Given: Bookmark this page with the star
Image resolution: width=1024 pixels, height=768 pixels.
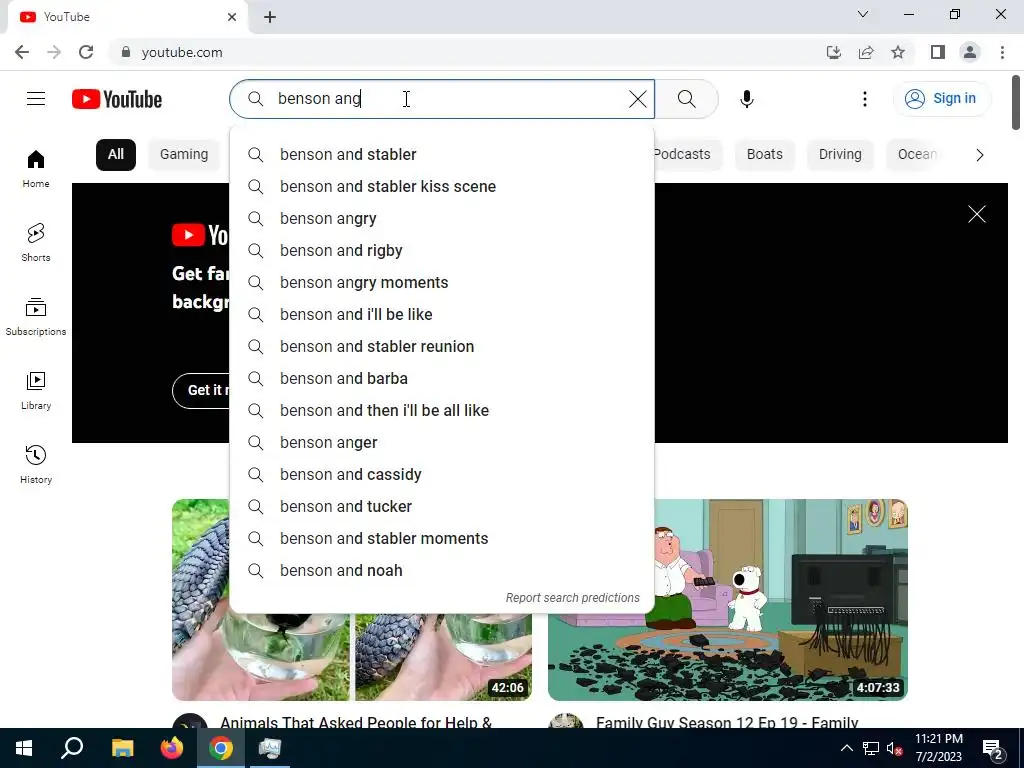Looking at the screenshot, I should pyautogui.click(x=898, y=52).
